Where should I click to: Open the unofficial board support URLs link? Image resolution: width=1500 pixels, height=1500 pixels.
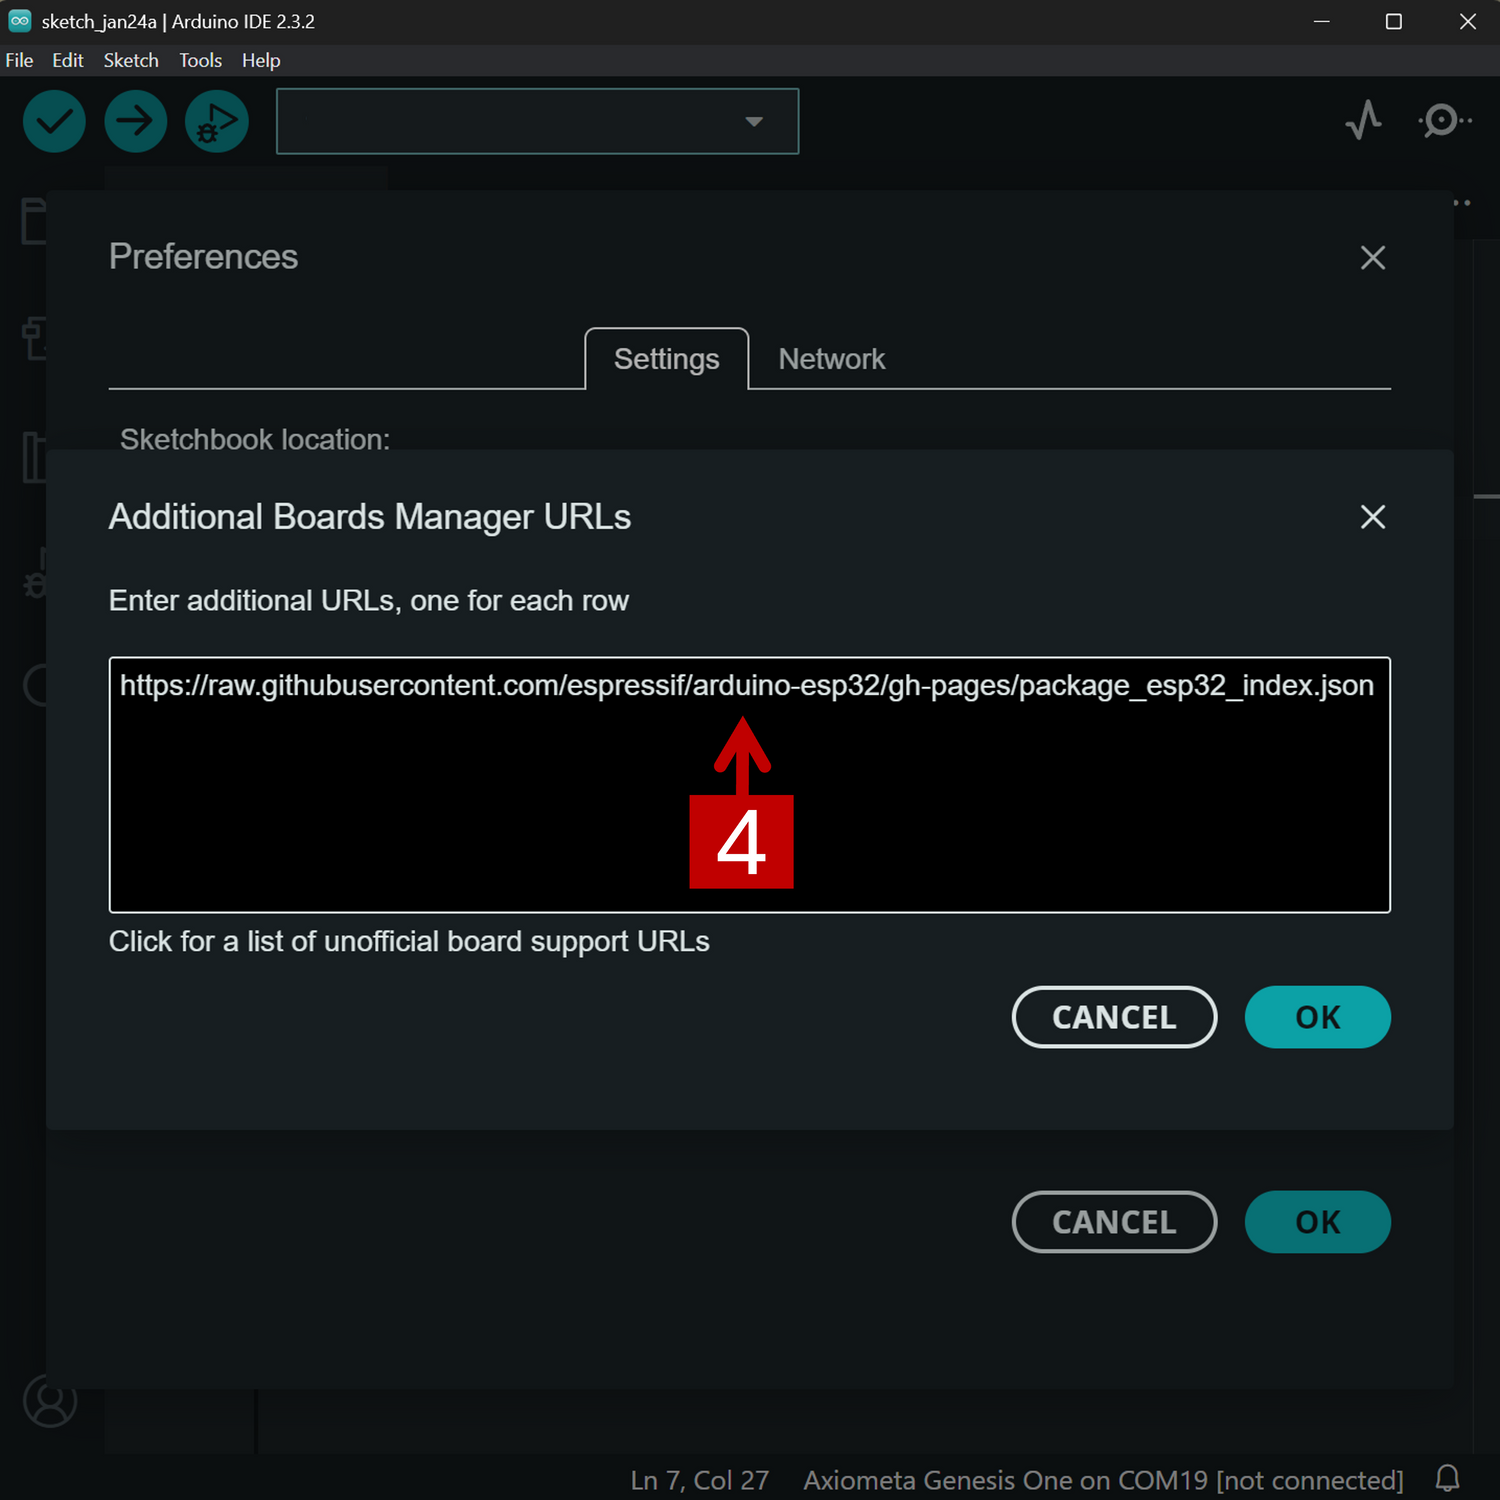(x=409, y=942)
